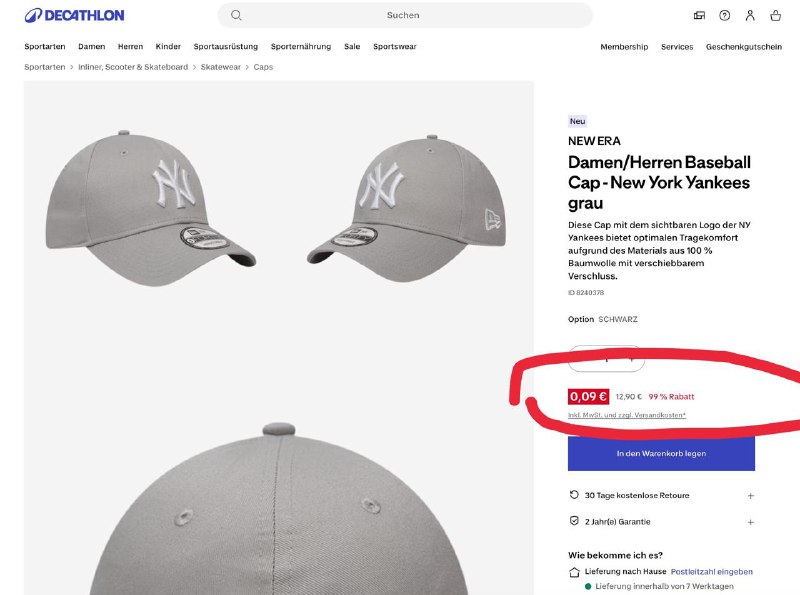The image size is (800, 595).
Task: Open the help question mark icon
Action: (725, 15)
